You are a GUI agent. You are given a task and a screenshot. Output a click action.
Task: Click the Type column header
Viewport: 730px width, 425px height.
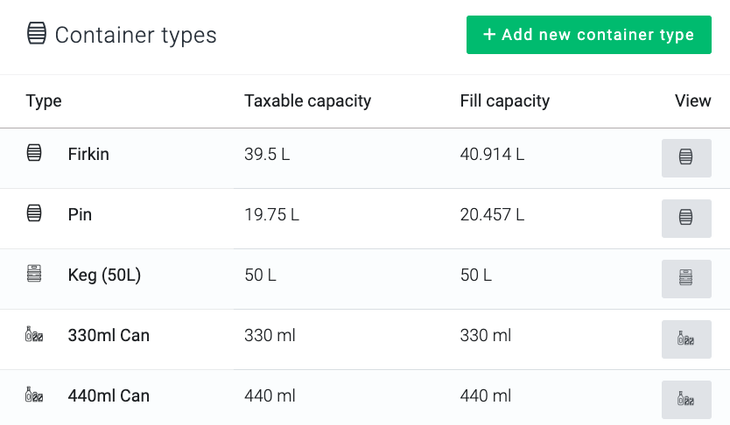44,101
